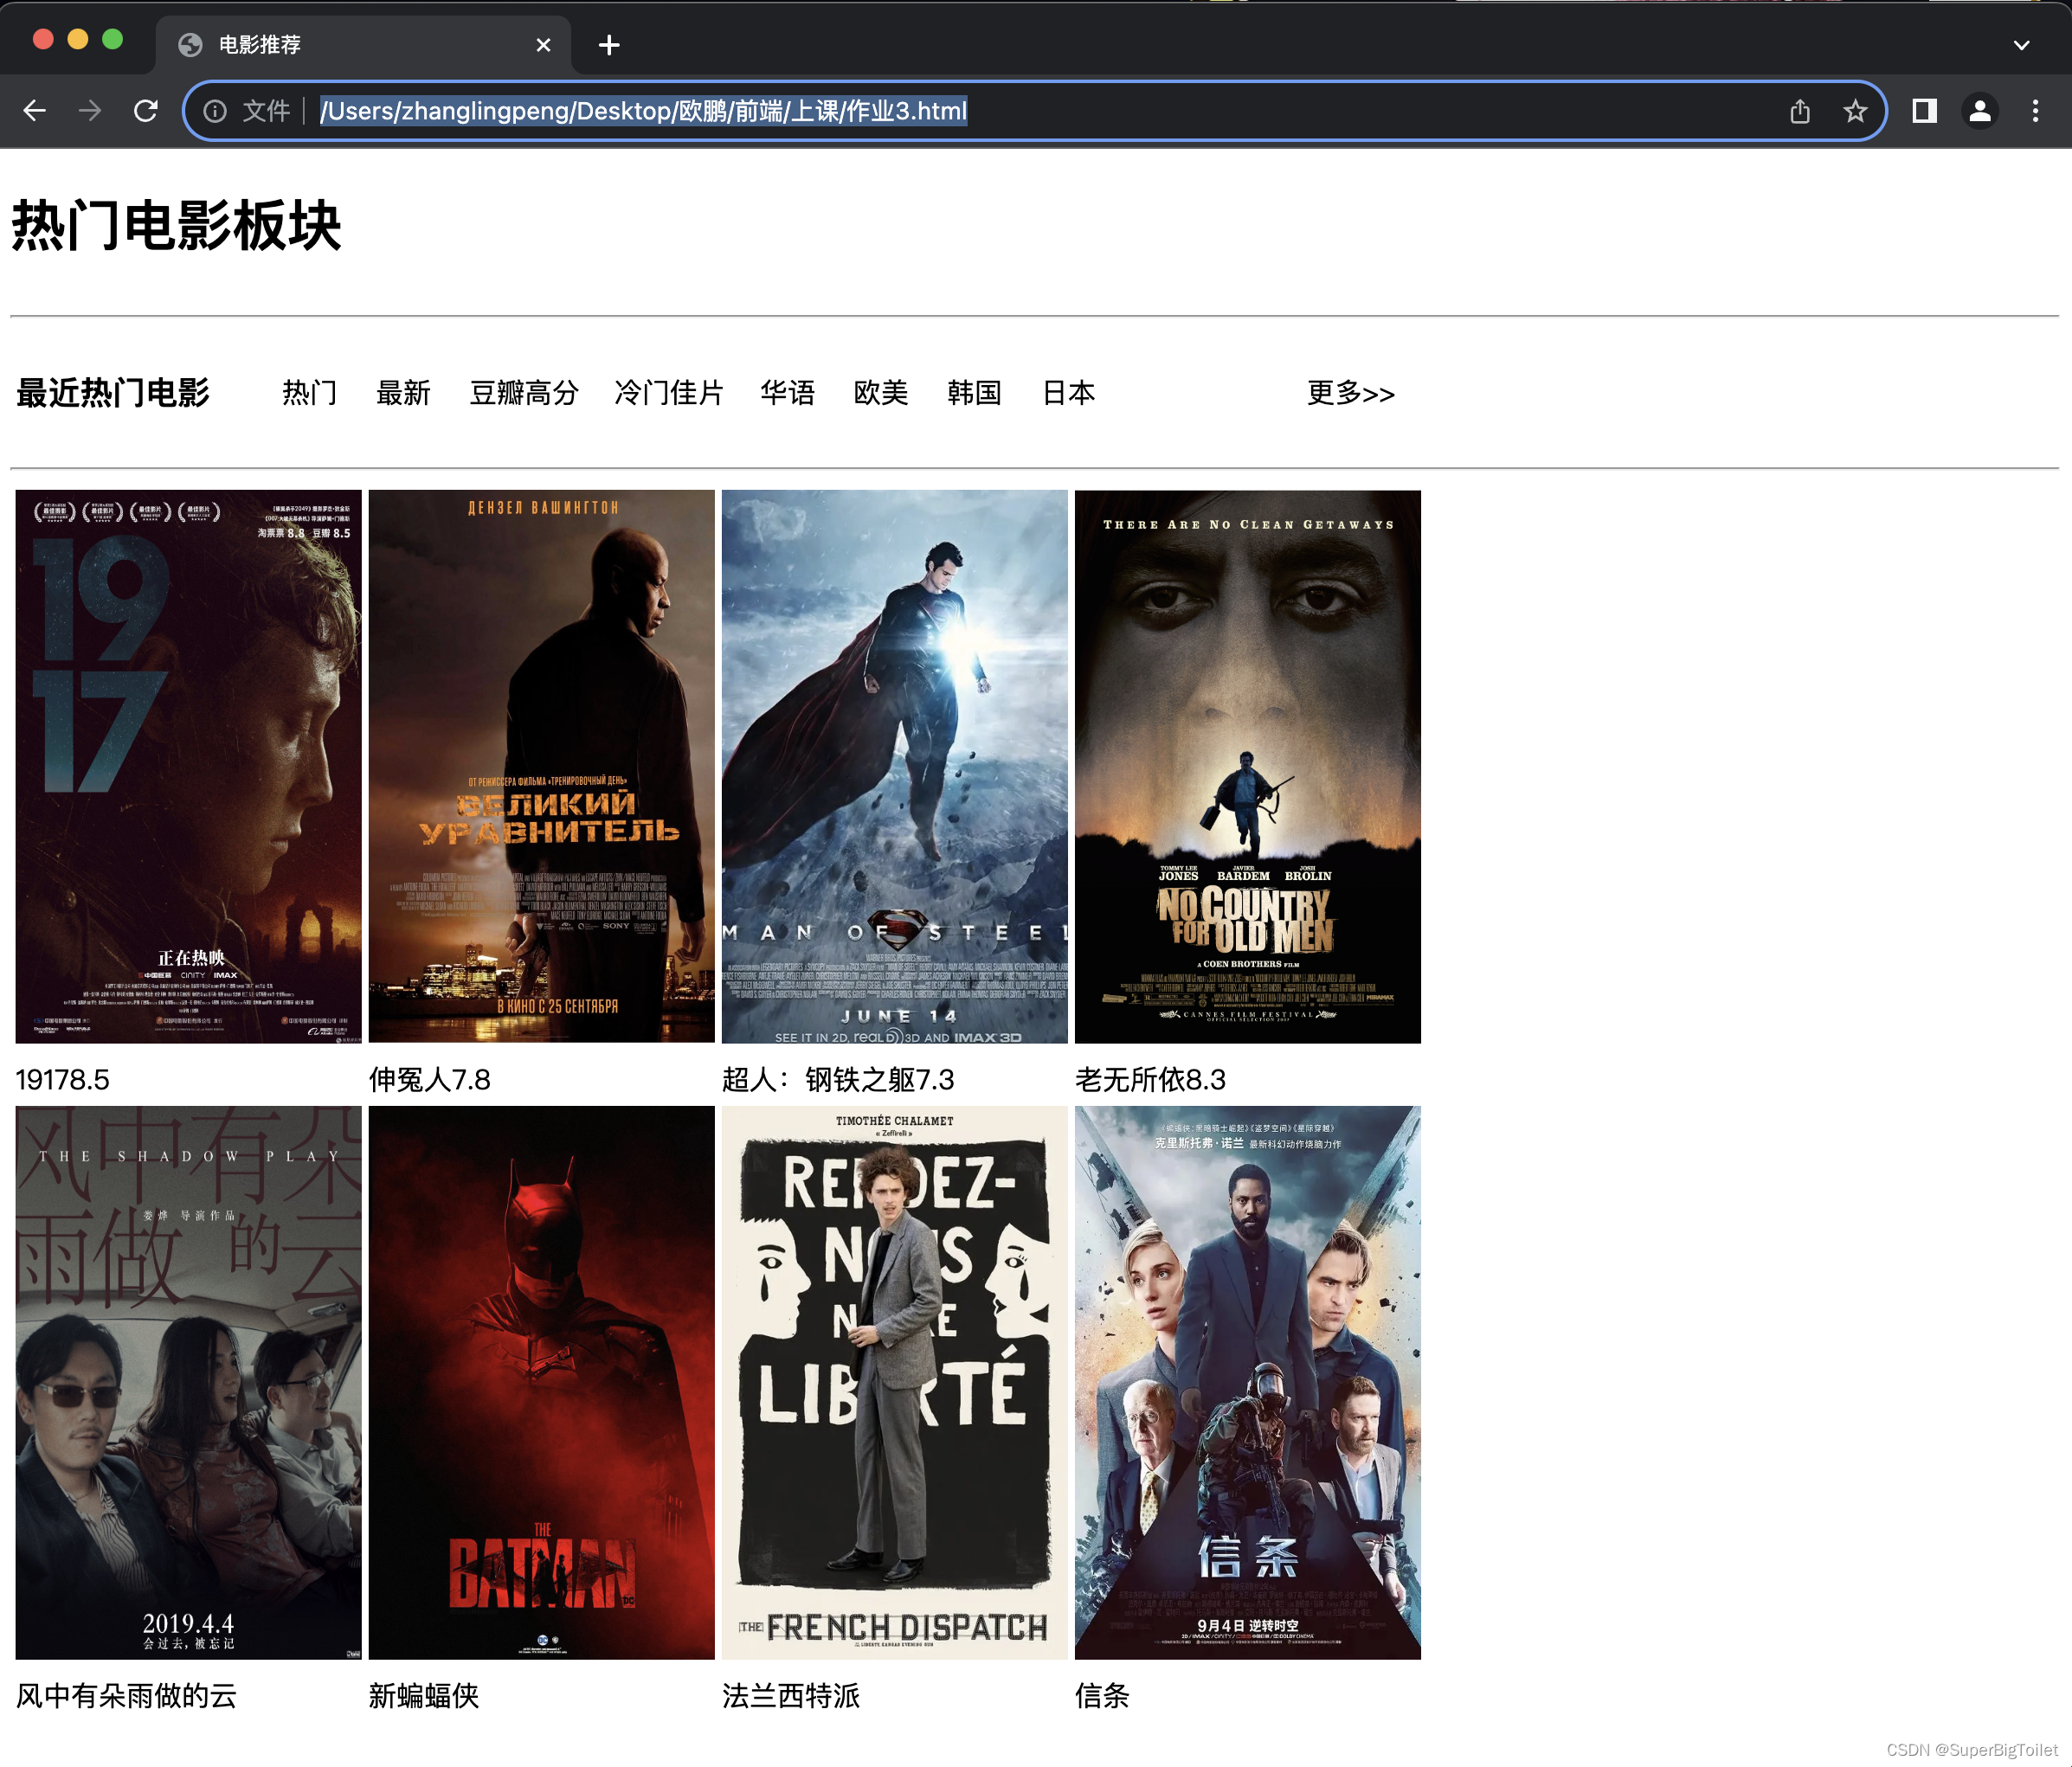
Task: Click the 热门电影板块 page title
Action: click(176, 226)
